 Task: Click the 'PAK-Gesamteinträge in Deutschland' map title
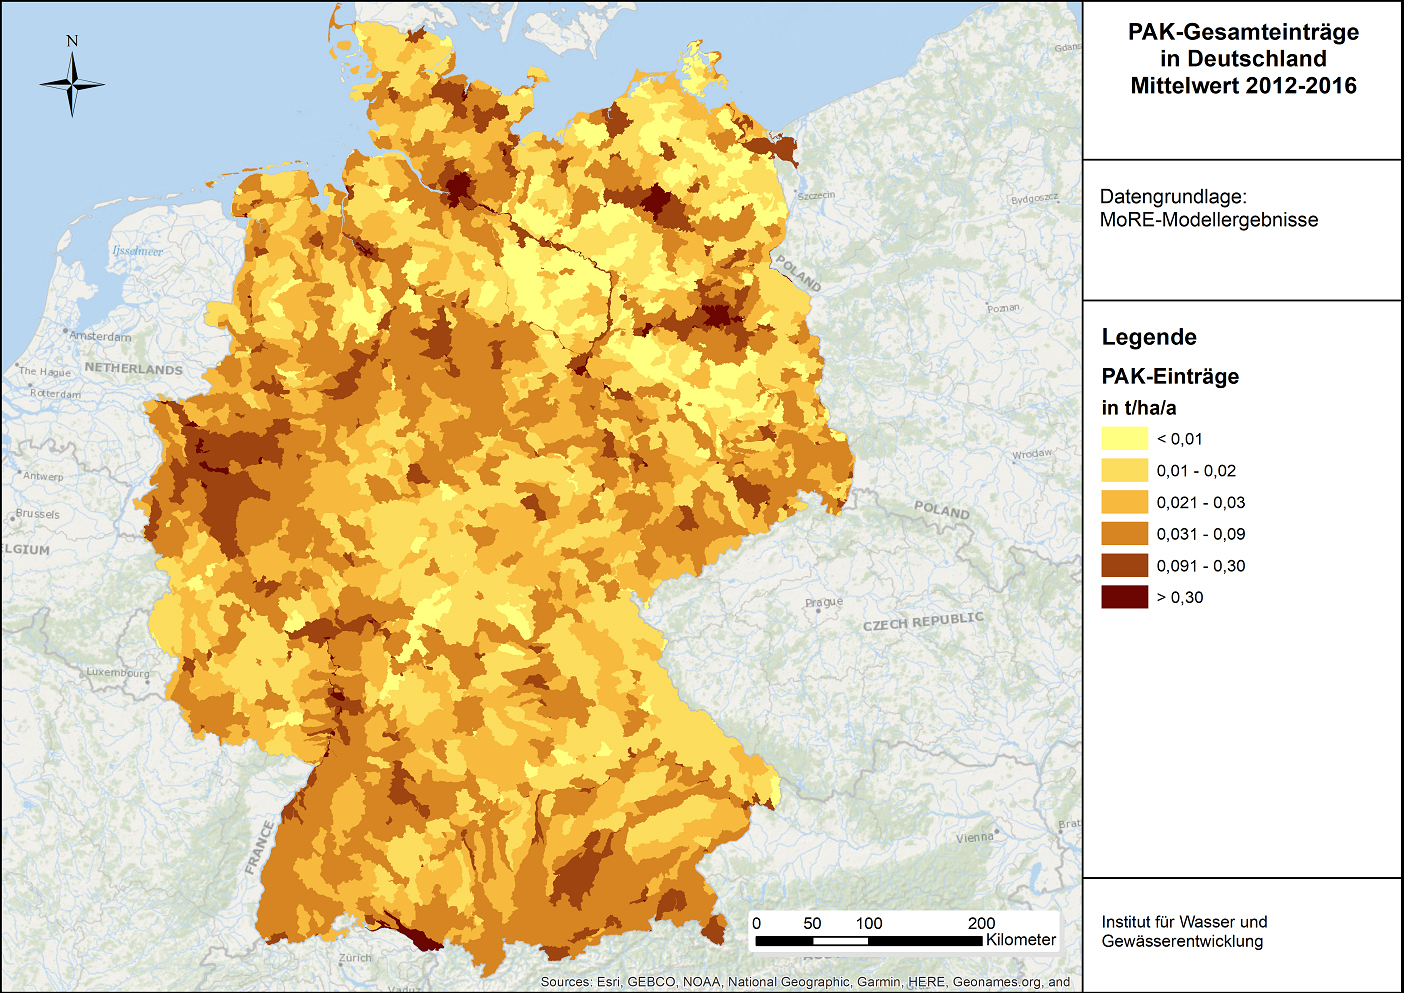1243,59
